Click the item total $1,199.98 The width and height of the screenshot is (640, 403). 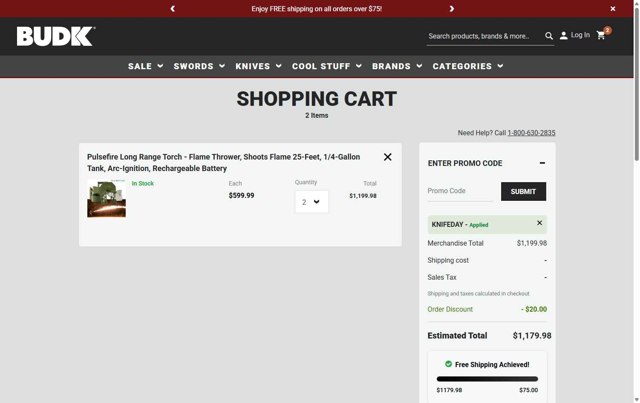coord(363,196)
